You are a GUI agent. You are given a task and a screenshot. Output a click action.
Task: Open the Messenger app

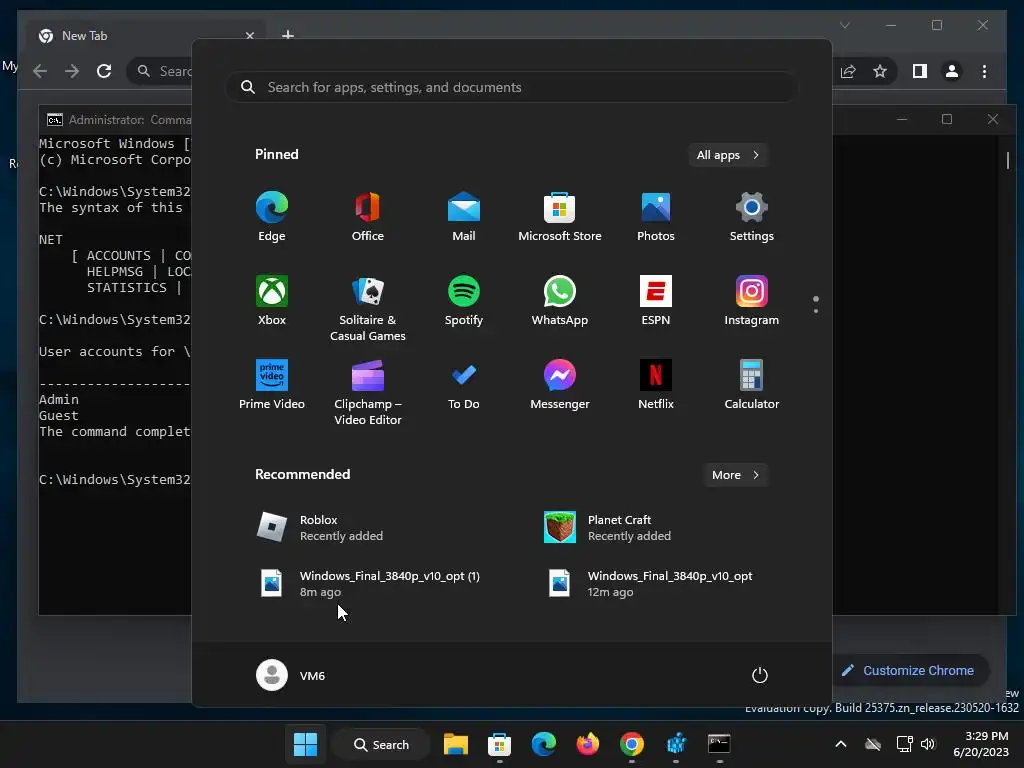[x=560, y=385]
